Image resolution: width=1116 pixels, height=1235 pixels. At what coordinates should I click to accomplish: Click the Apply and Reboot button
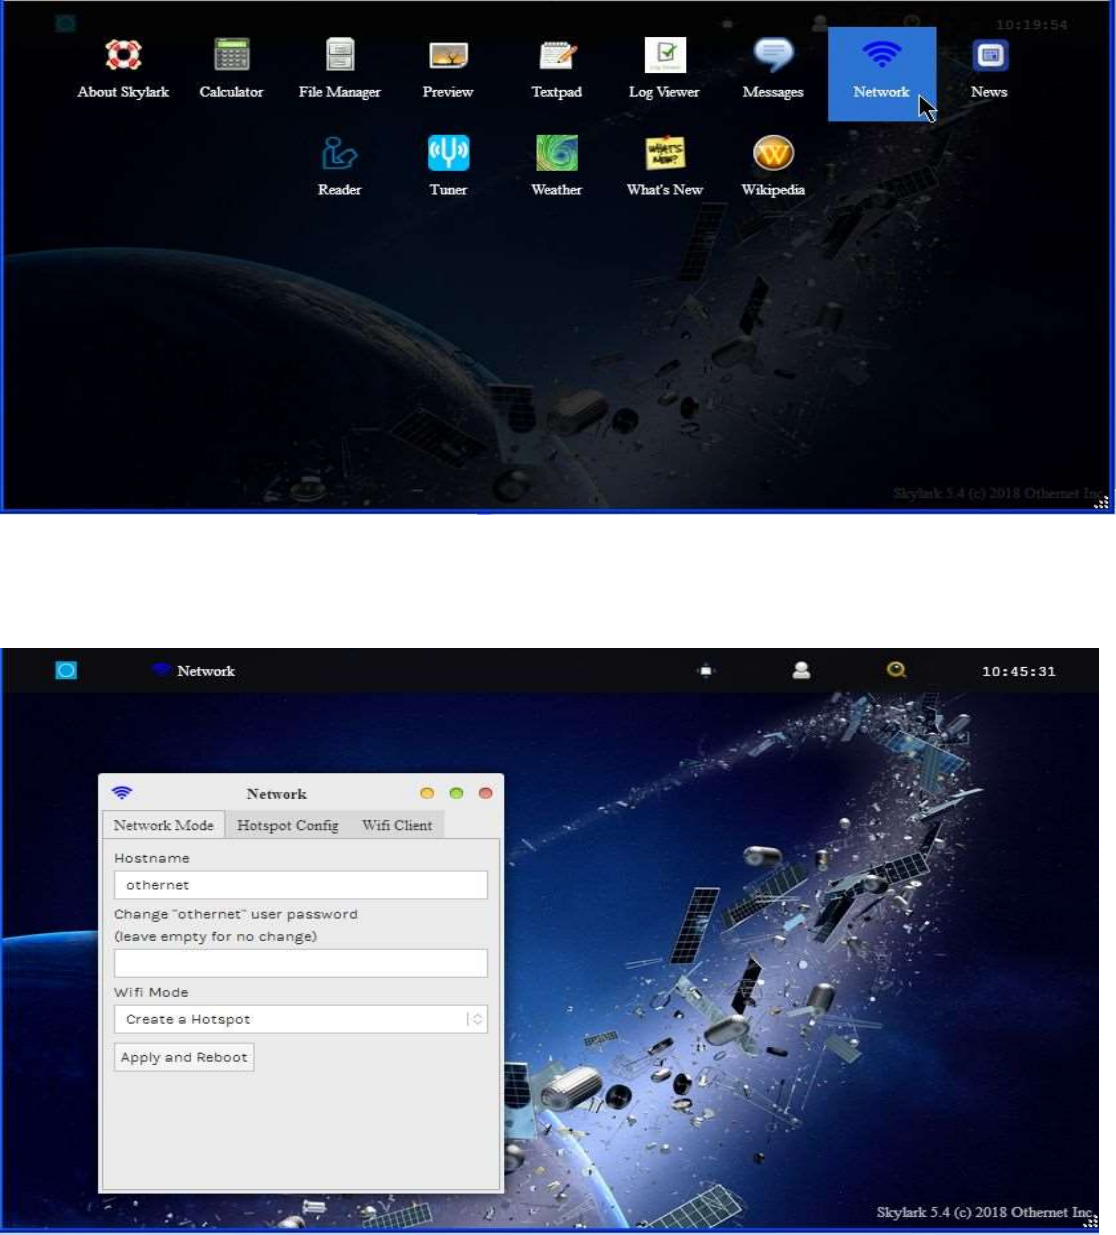click(184, 1057)
